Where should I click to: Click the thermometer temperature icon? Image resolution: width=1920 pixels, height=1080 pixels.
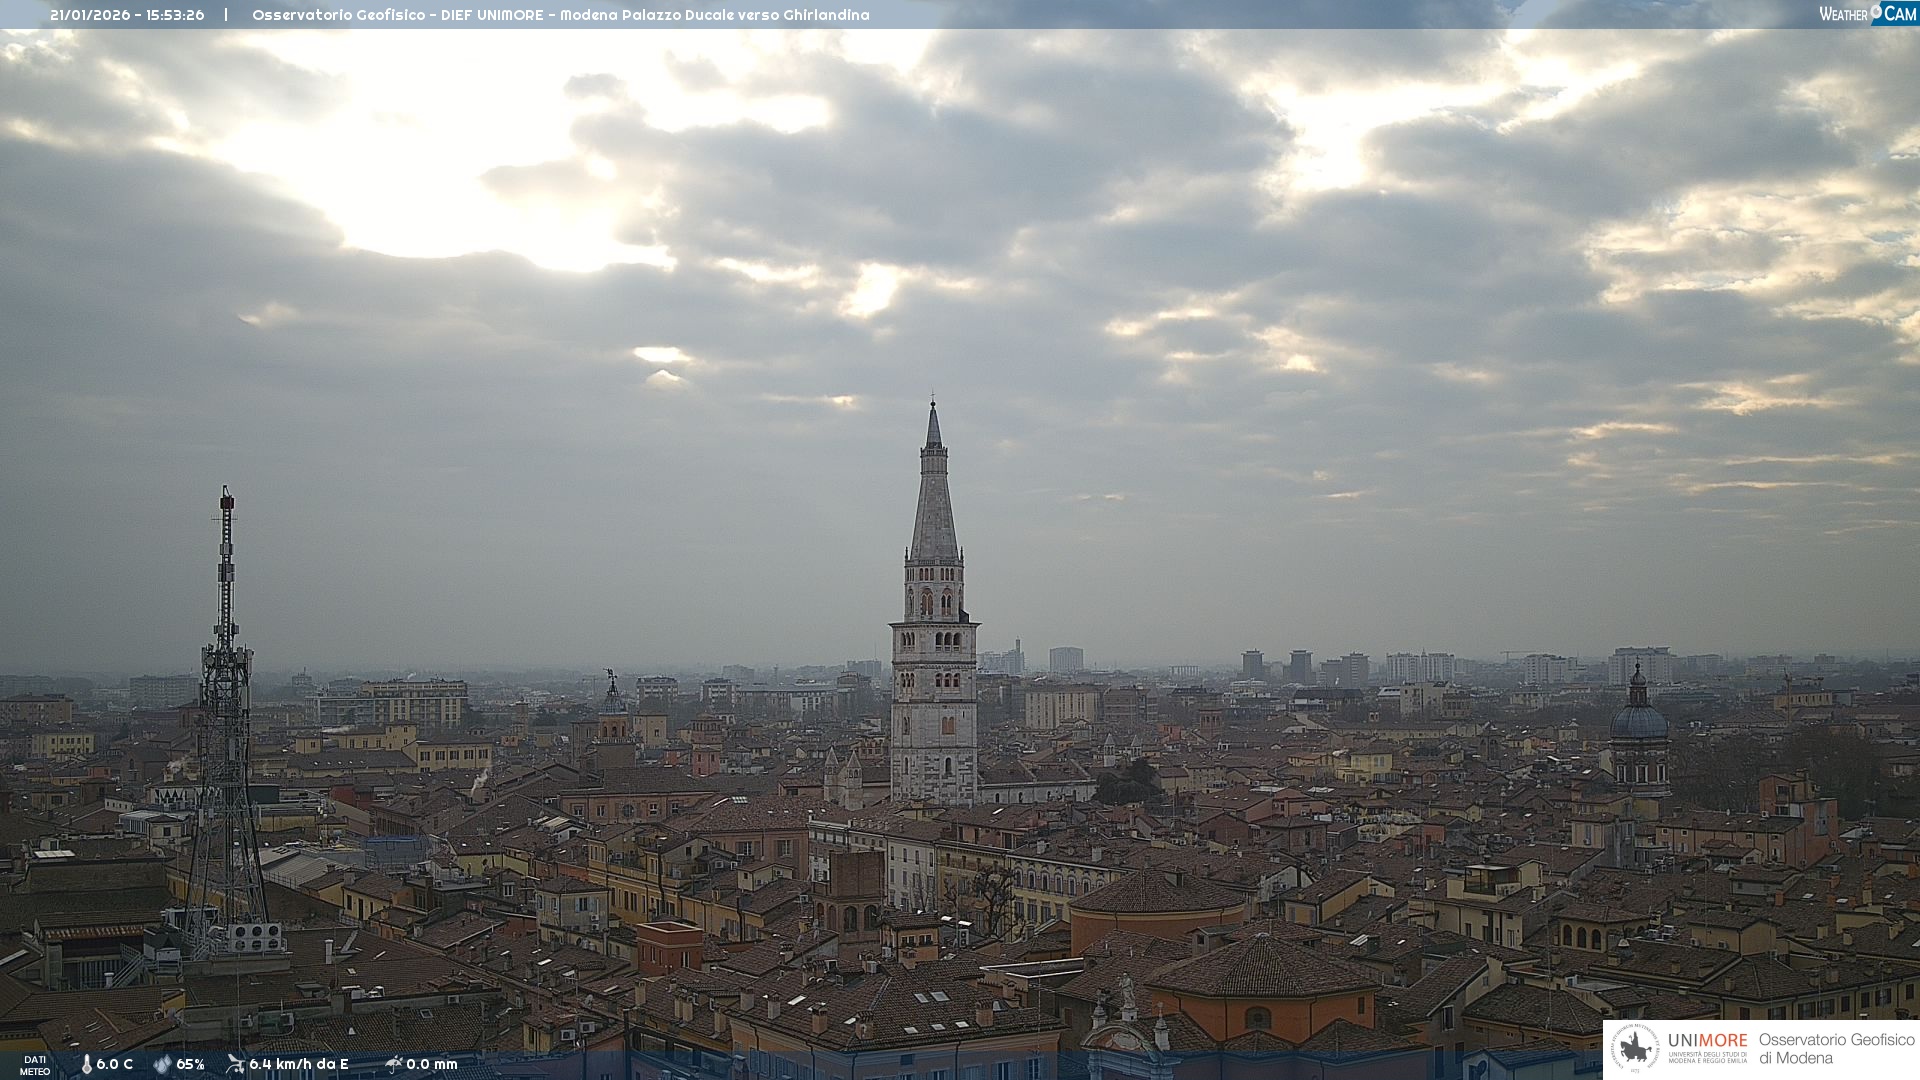86,1064
